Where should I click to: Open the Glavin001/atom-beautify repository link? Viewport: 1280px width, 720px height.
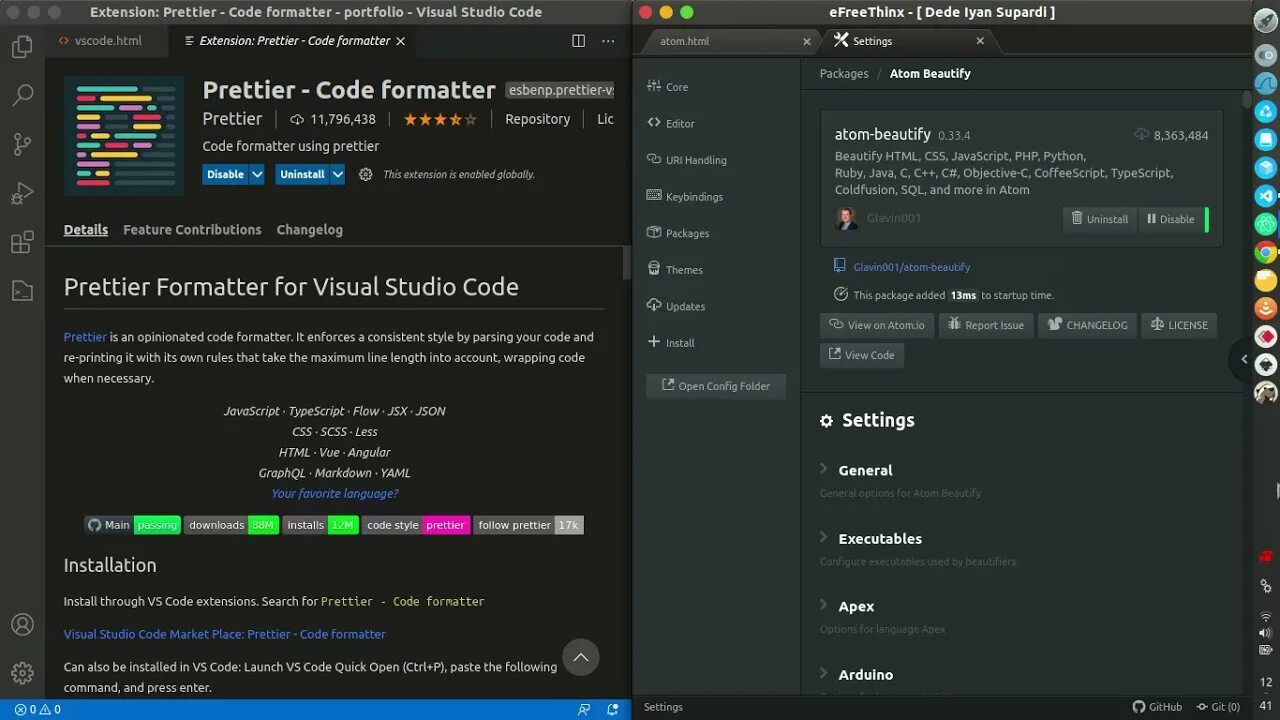912,267
